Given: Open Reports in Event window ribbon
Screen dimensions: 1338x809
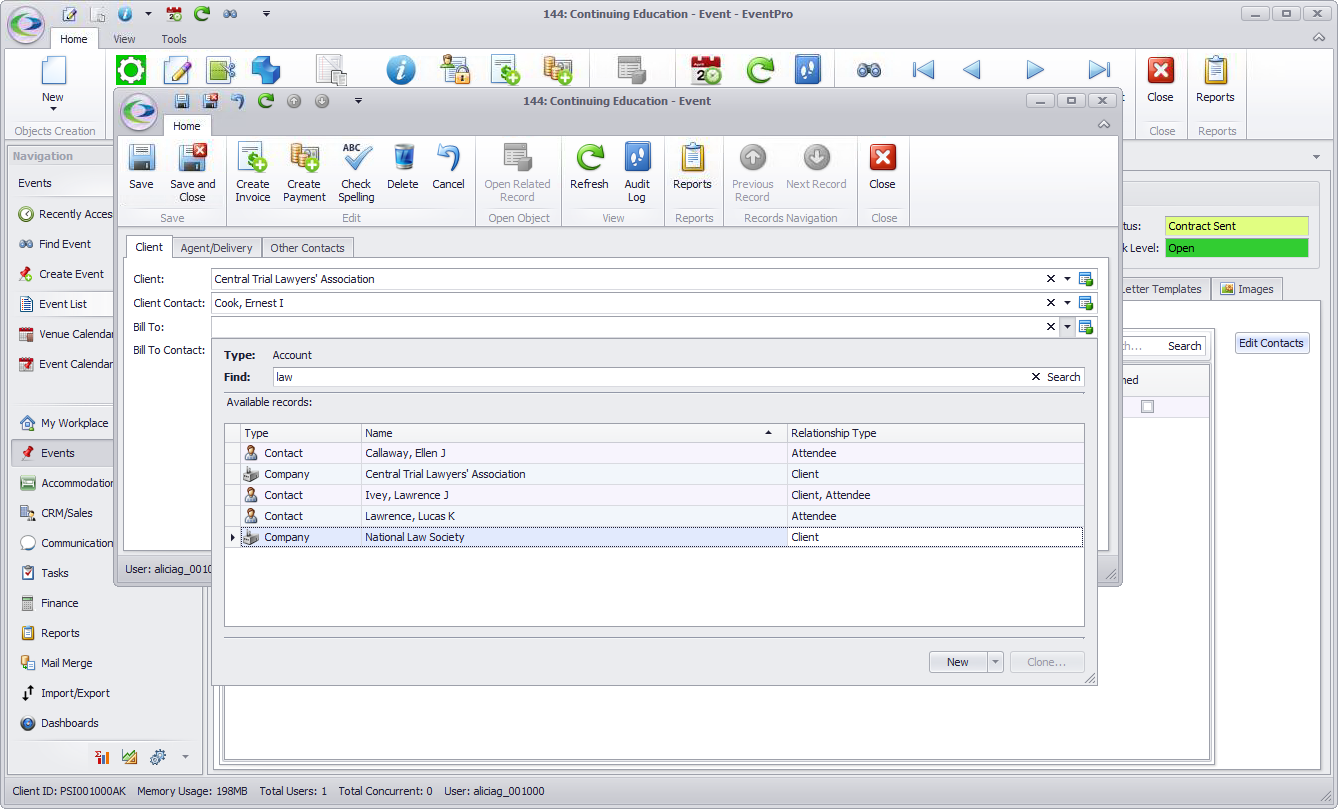Looking at the screenshot, I should tap(692, 166).
